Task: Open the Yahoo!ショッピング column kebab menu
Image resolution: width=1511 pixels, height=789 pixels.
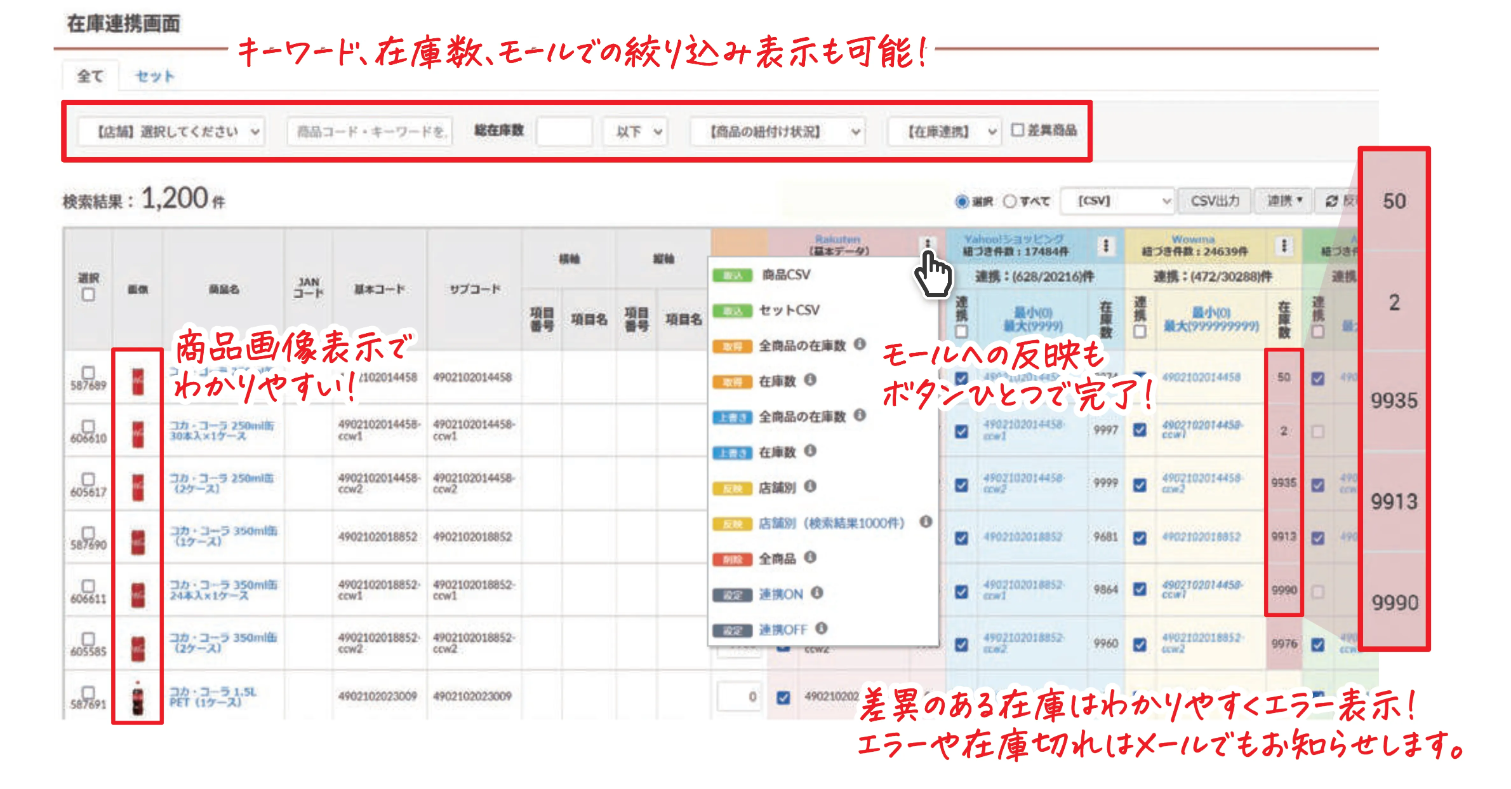Action: (x=1106, y=245)
